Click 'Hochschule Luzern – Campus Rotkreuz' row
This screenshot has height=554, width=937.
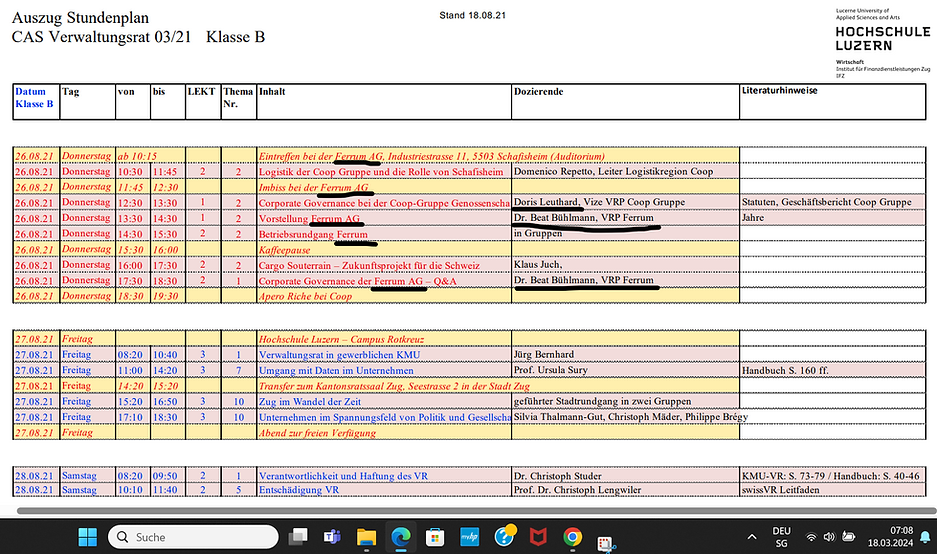[x=341, y=339]
